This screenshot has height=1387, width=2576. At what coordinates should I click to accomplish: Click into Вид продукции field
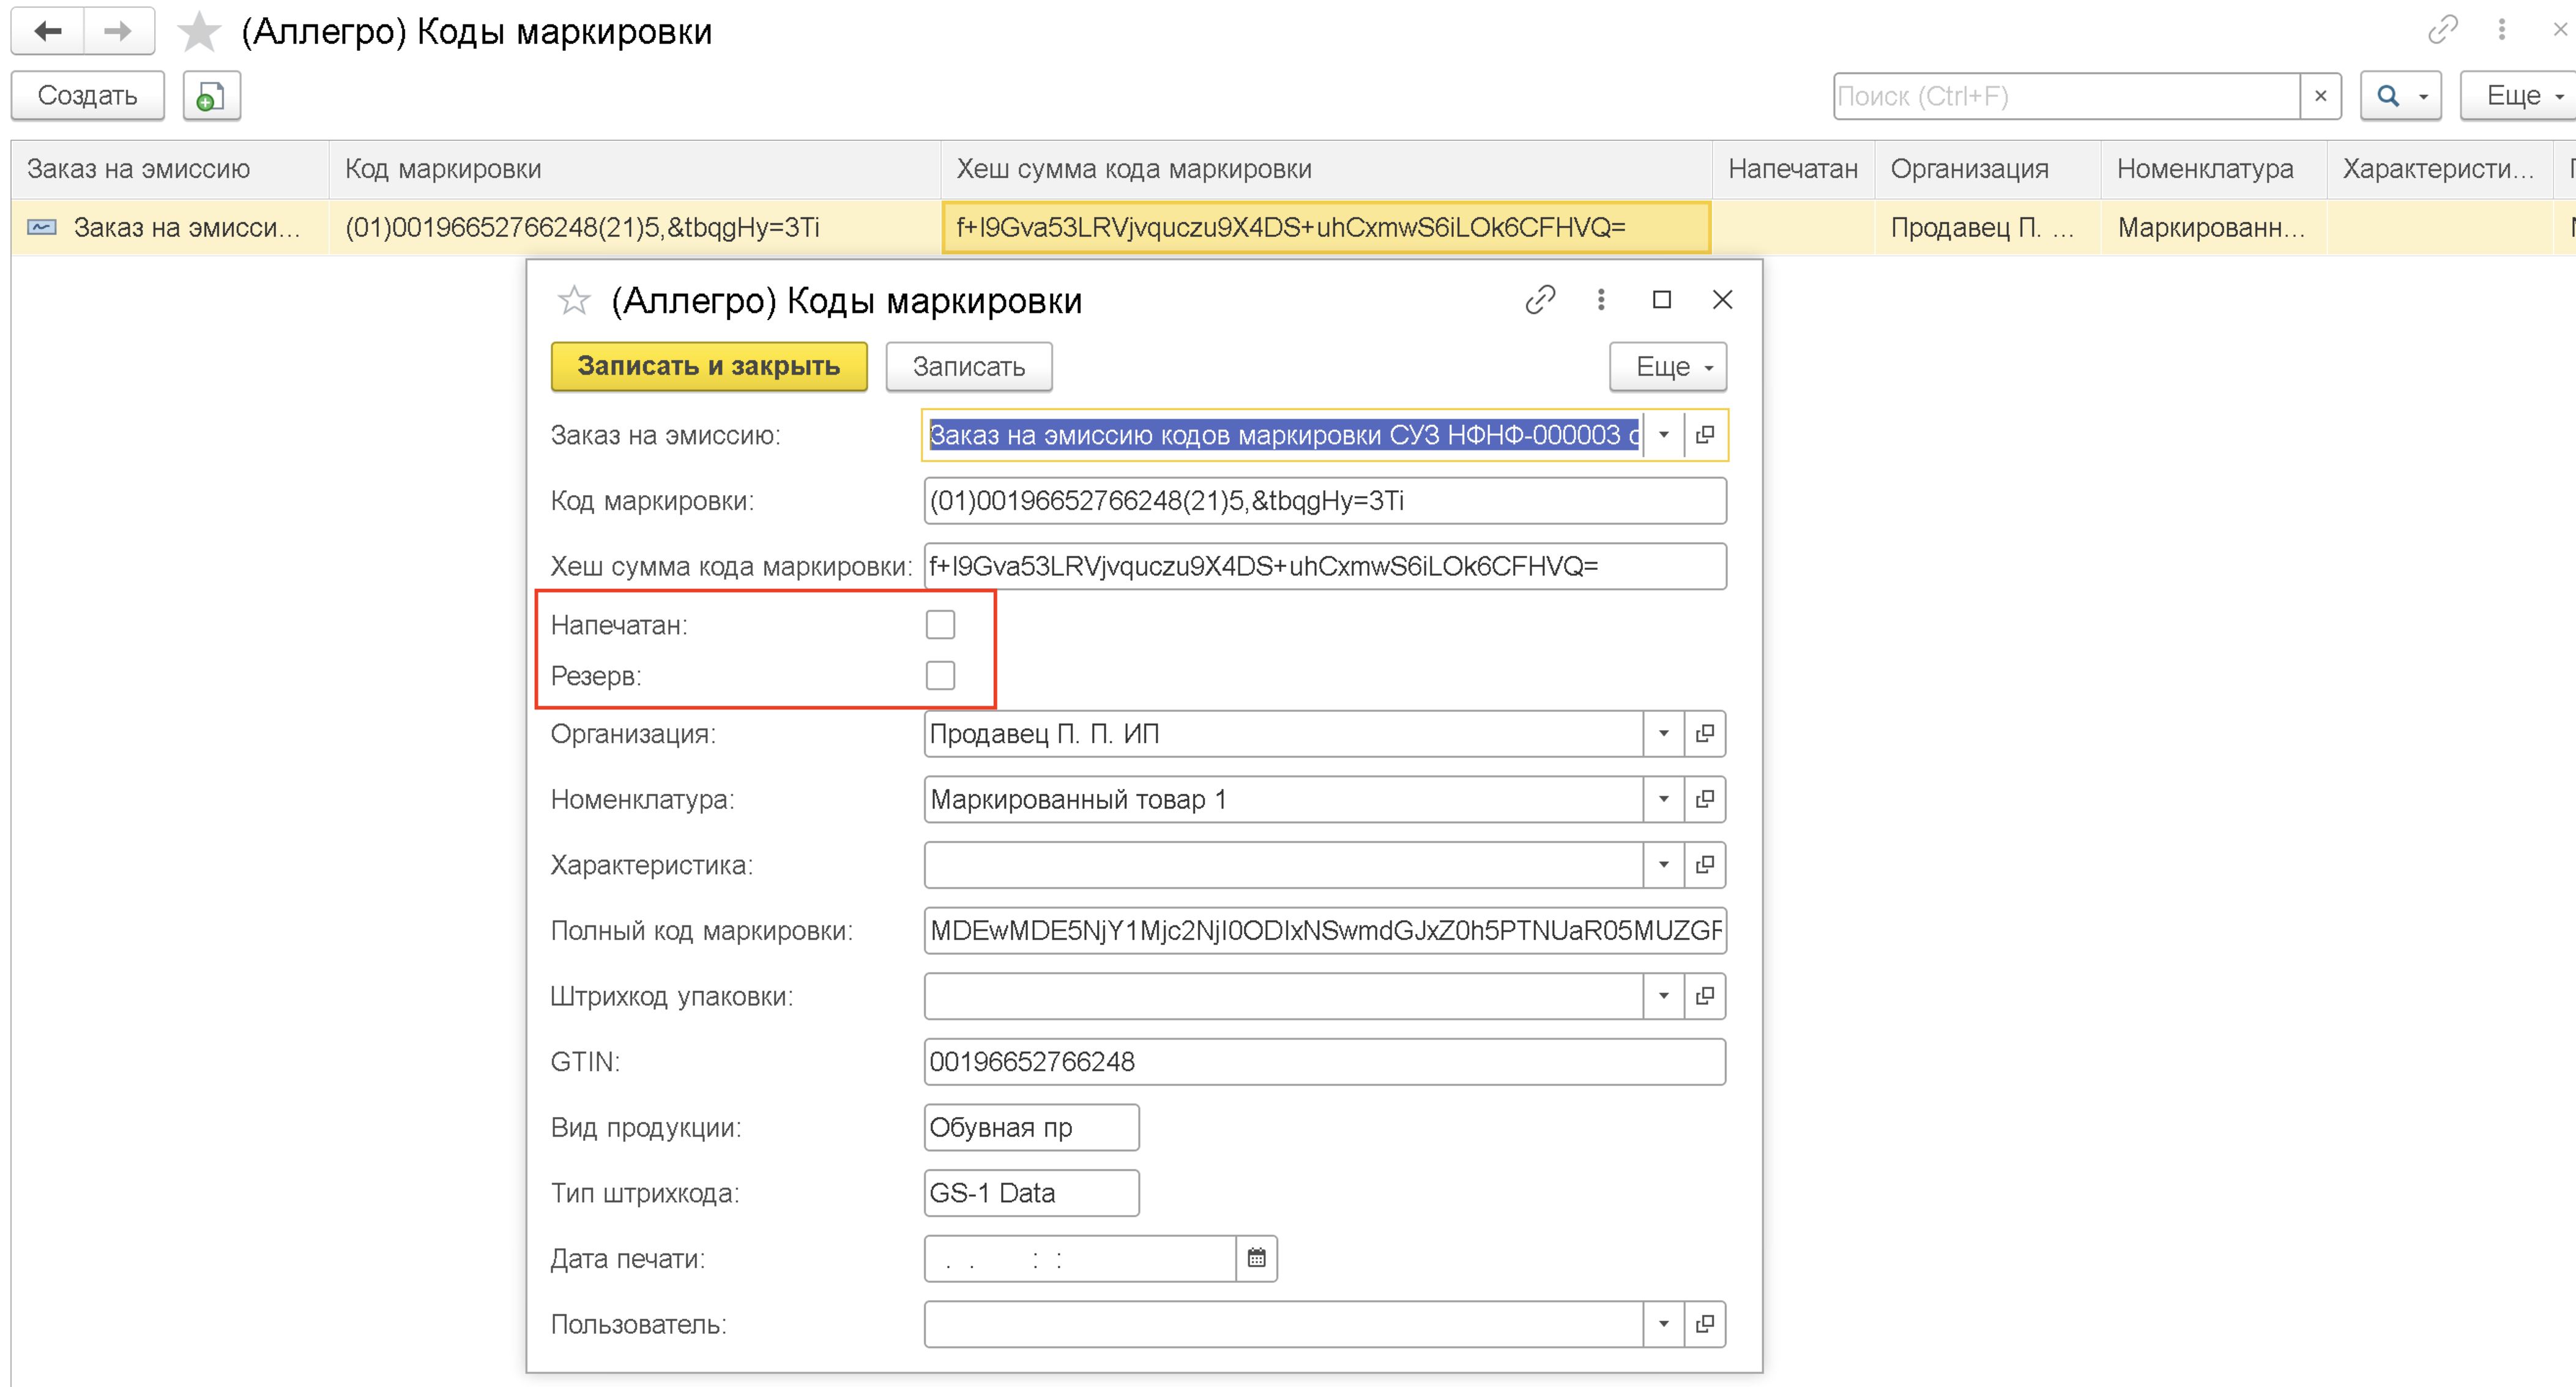point(1031,1128)
